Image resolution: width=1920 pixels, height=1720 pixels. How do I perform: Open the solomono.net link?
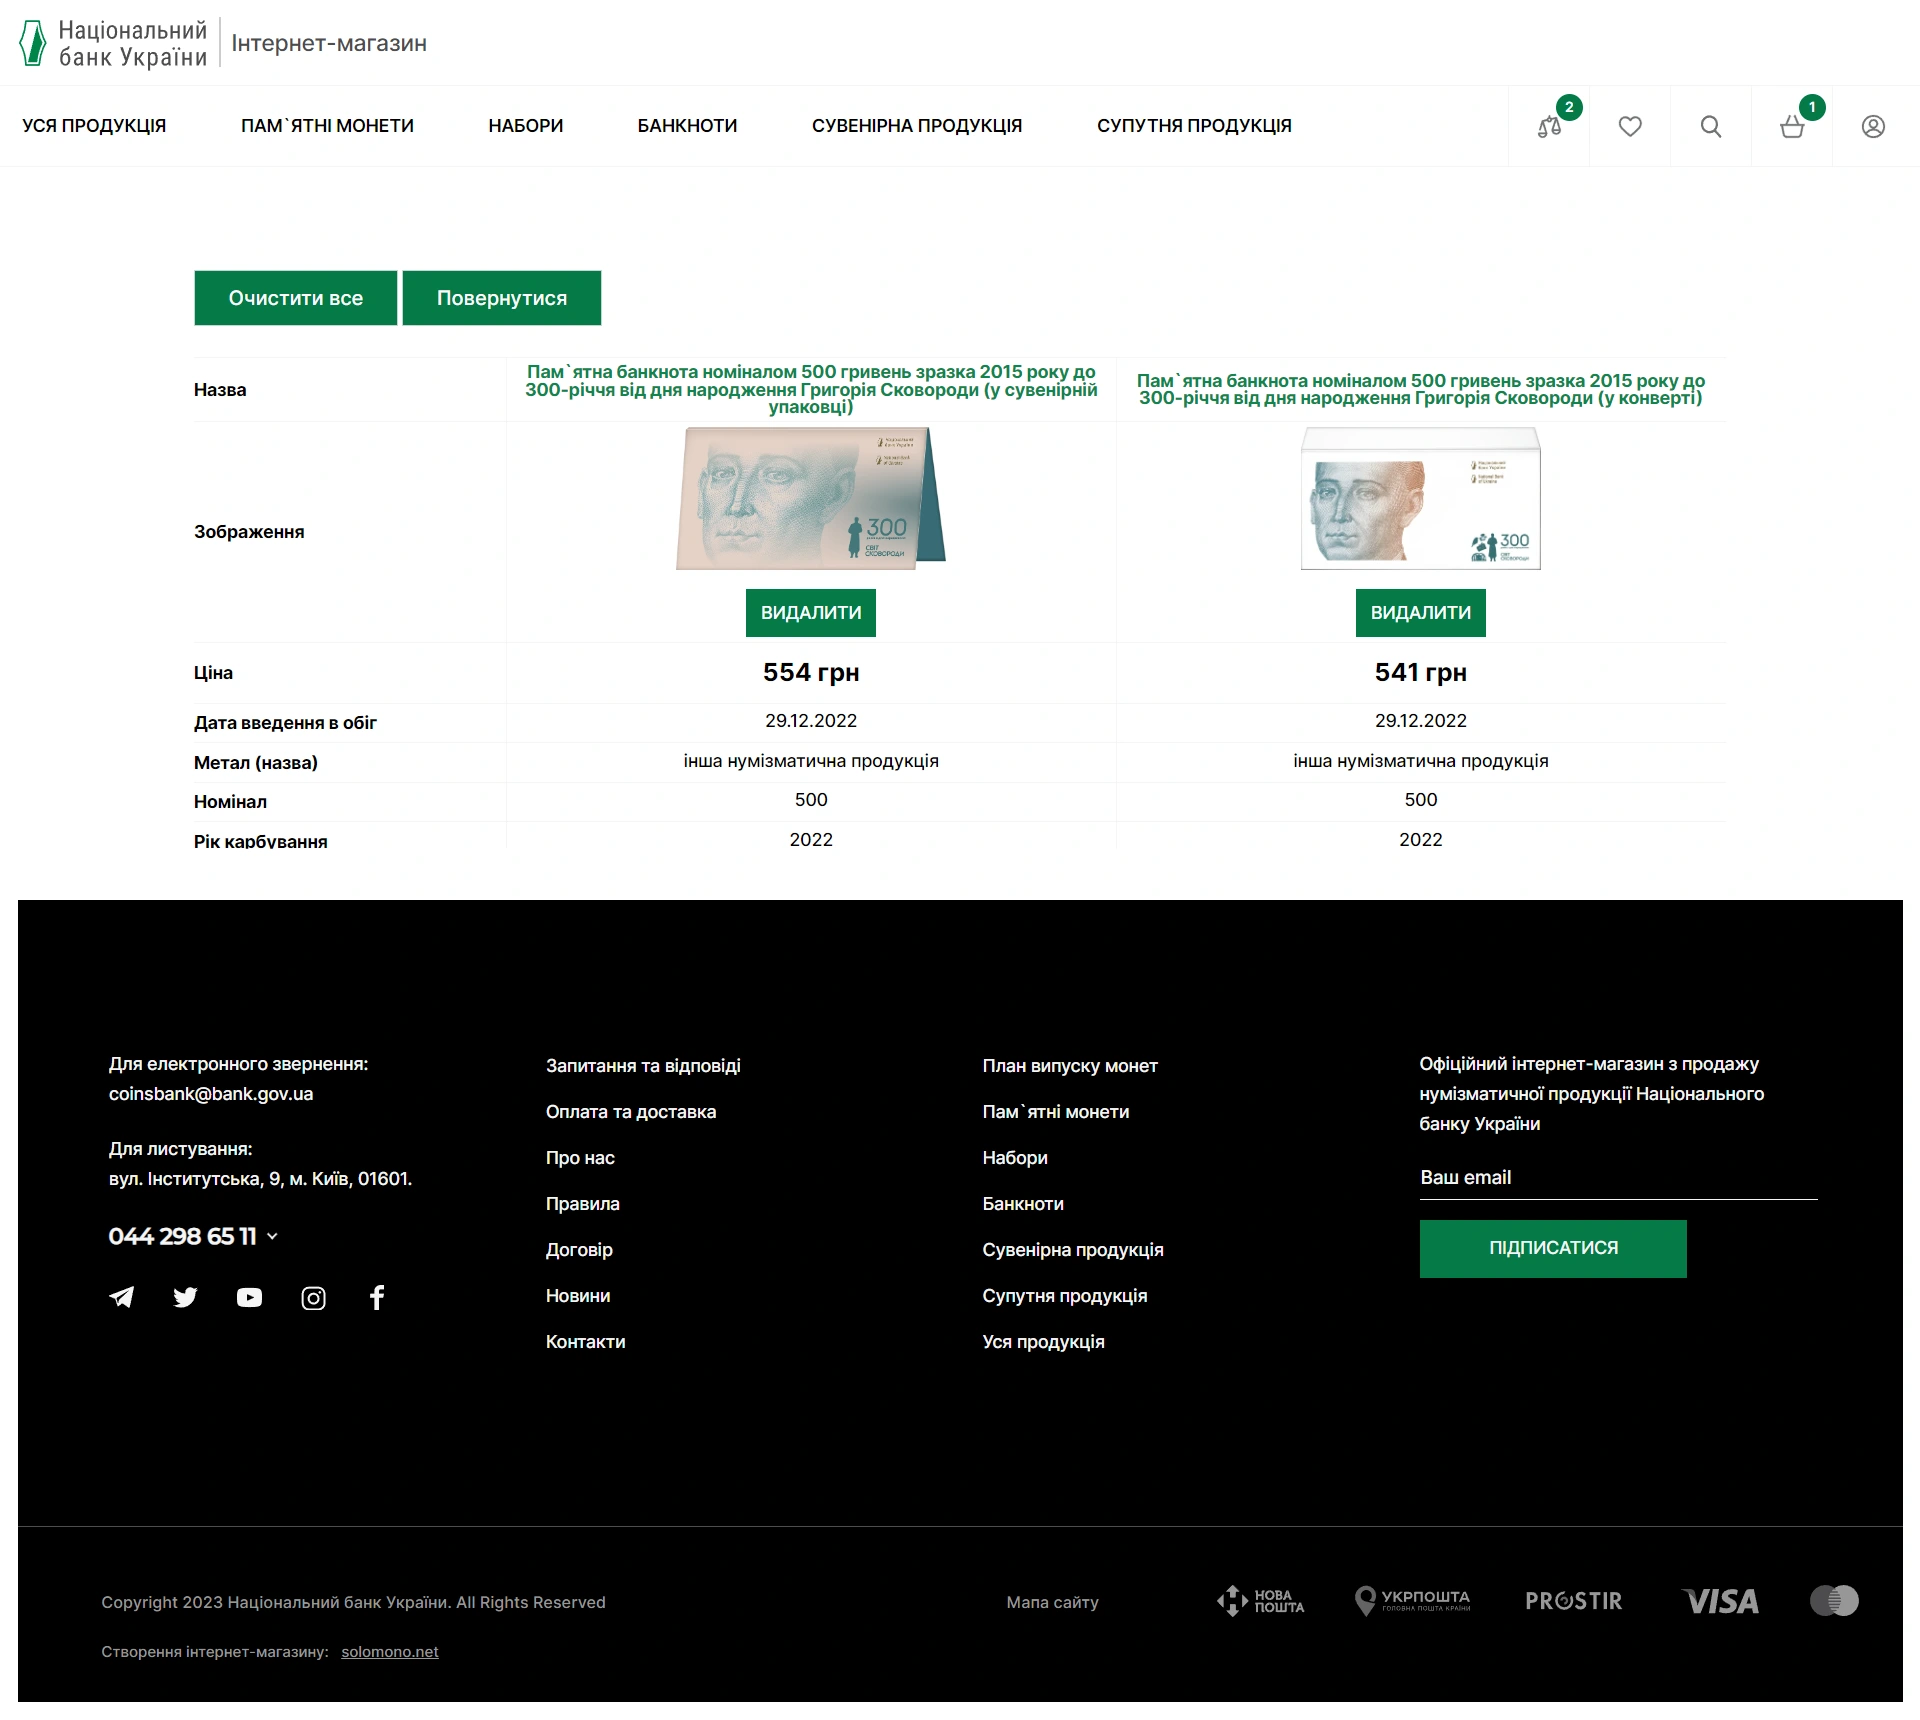390,1652
